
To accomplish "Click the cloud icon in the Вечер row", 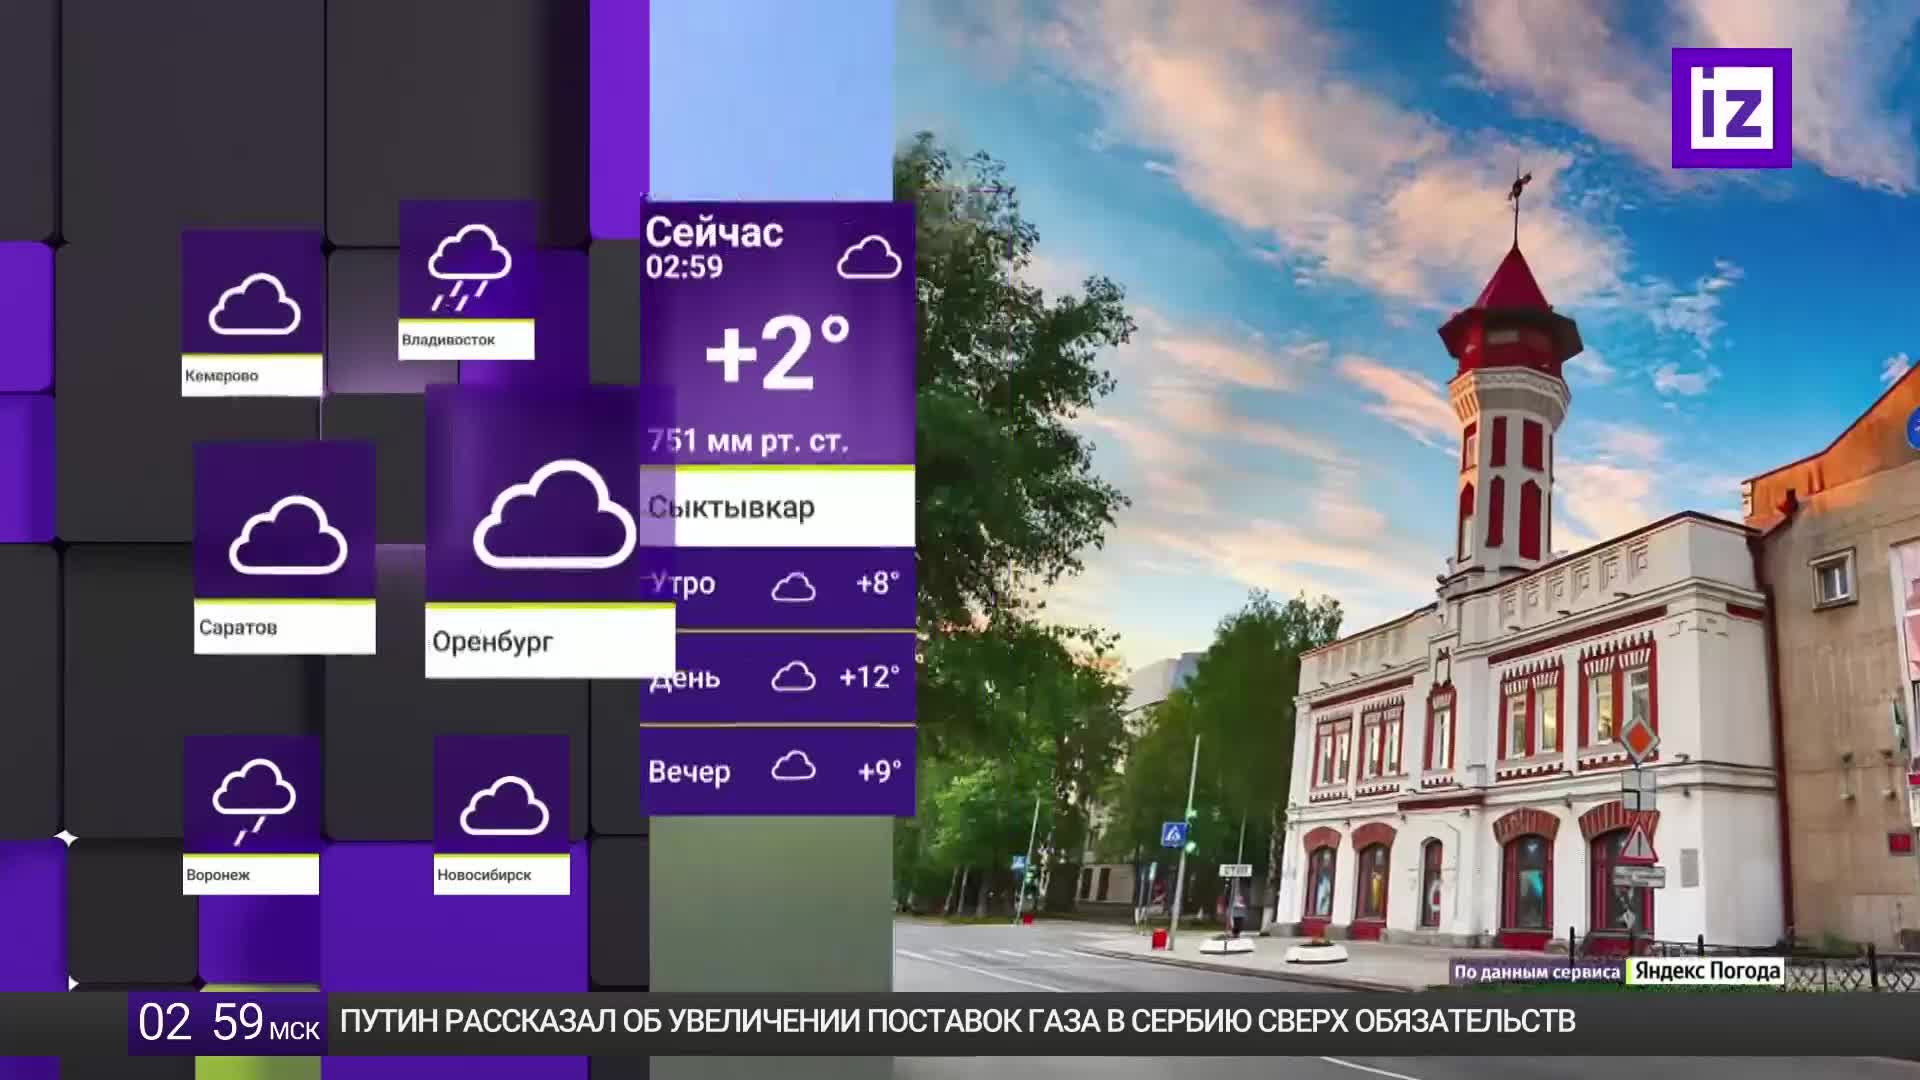I will 793,767.
